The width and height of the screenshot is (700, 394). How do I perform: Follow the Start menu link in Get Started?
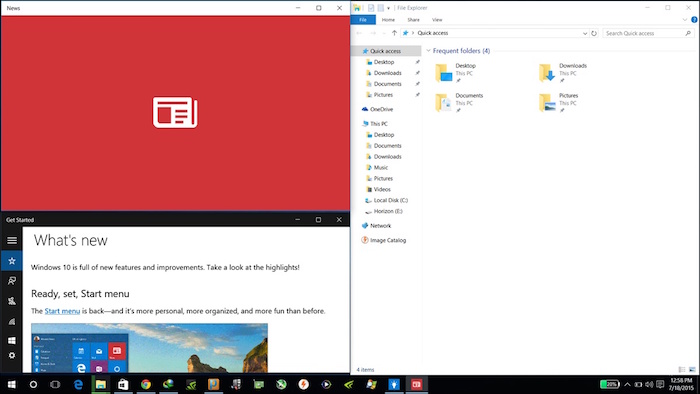click(x=62, y=311)
